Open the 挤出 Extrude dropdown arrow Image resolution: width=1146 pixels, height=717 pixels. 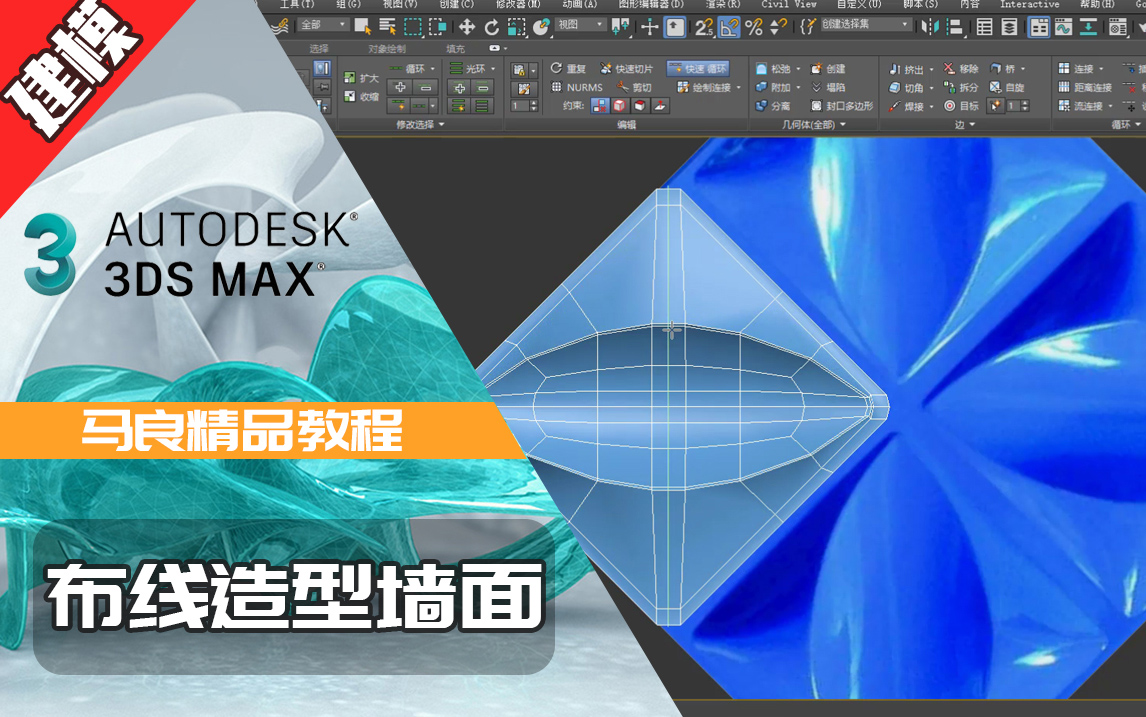[x=931, y=69]
